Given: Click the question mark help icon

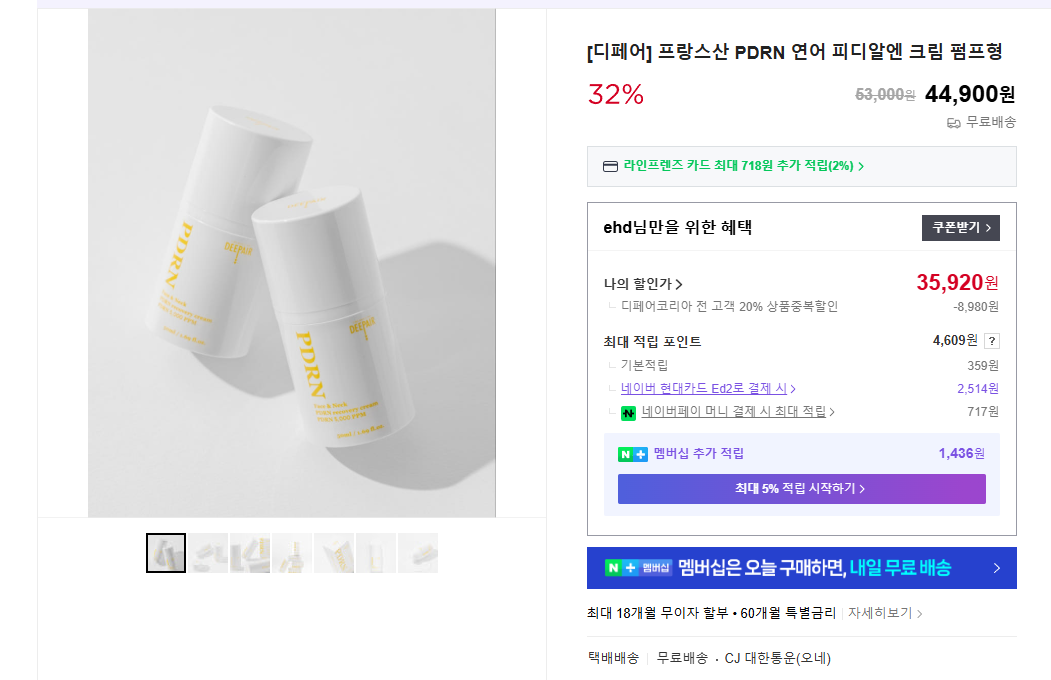Looking at the screenshot, I should 991,341.
